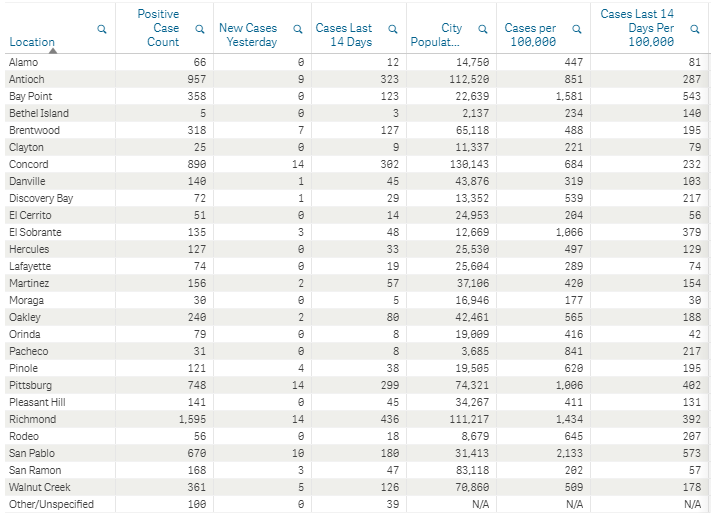The image size is (712, 520).
Task: Open search for Cases Last 14 Days Per 100,000
Action: click(x=694, y=29)
